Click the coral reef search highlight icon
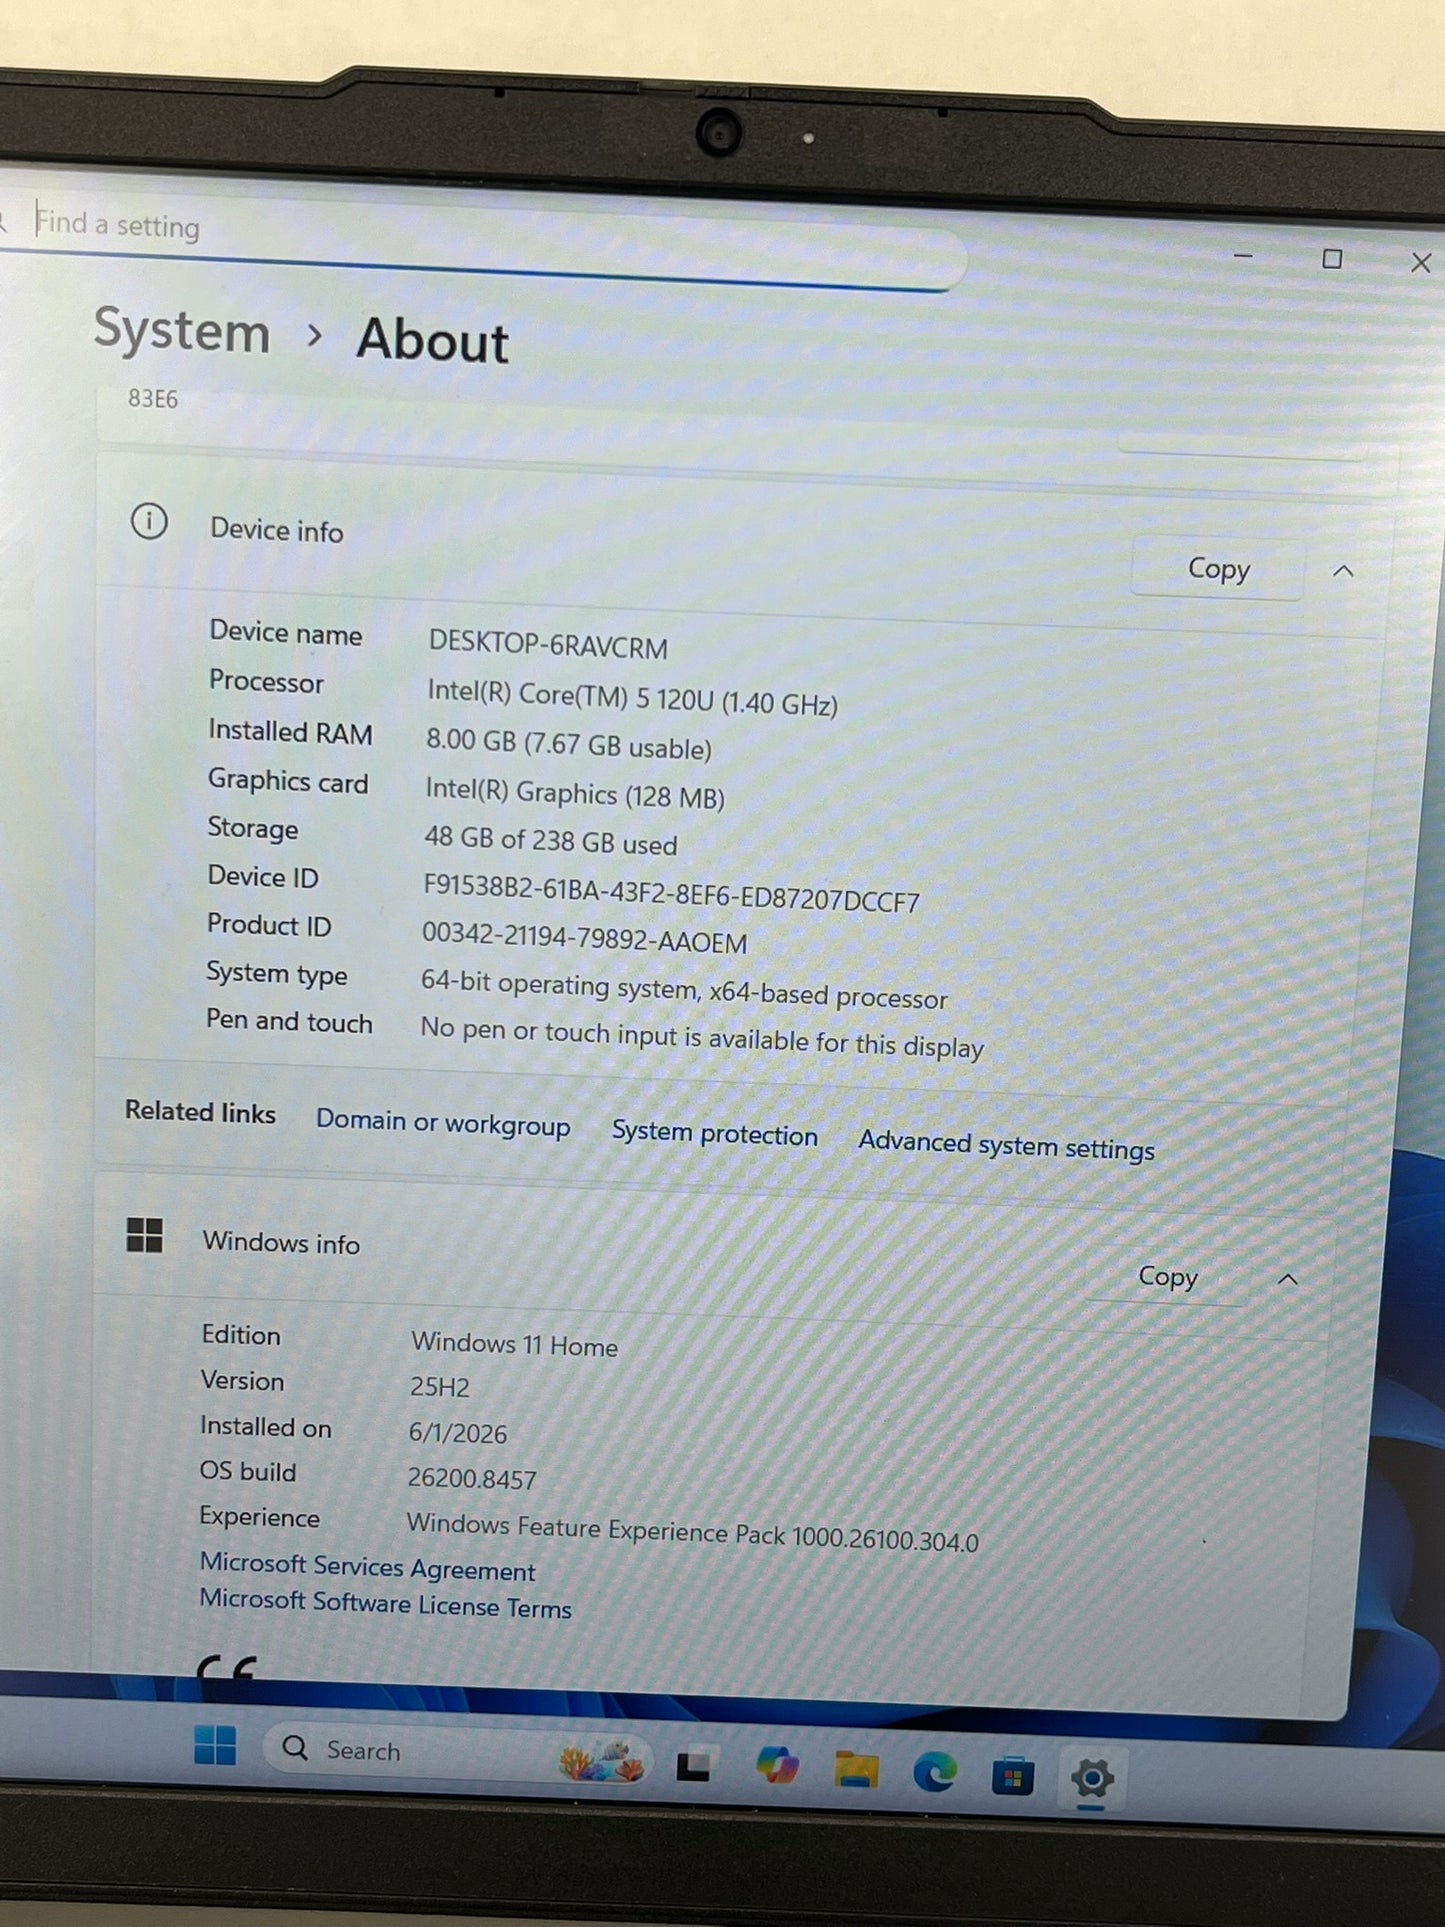Screen dimensions: 1445x1927 coord(603,1760)
